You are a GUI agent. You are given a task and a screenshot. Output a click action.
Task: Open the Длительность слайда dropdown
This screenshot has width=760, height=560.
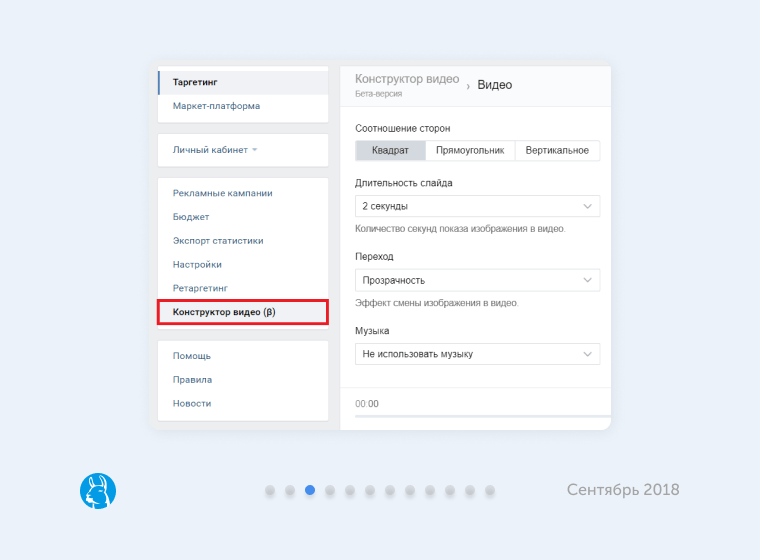(x=477, y=206)
